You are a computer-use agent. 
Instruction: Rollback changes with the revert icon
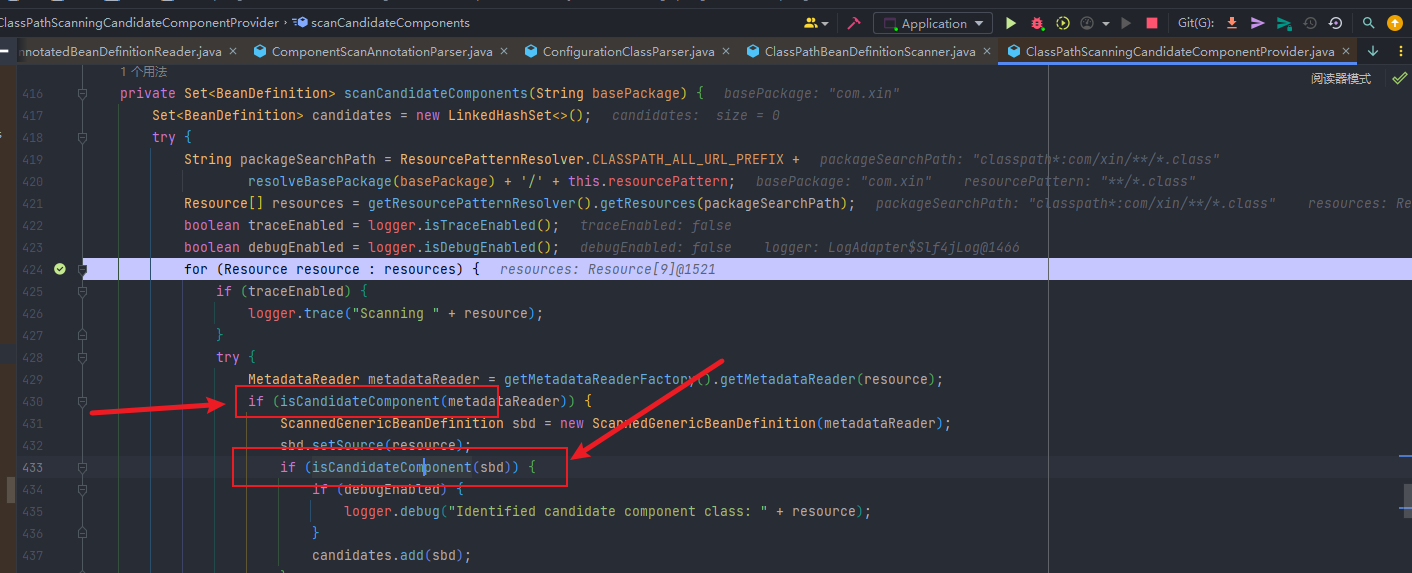coord(1335,23)
